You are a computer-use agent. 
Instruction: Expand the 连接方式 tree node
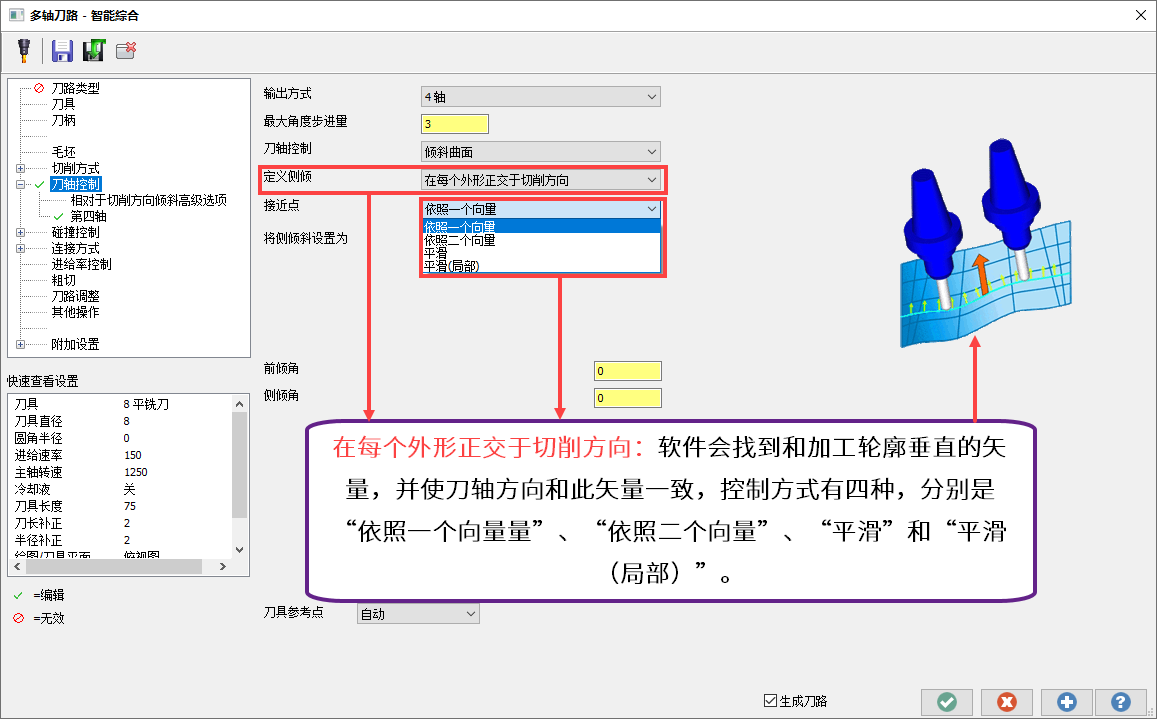click(21, 249)
